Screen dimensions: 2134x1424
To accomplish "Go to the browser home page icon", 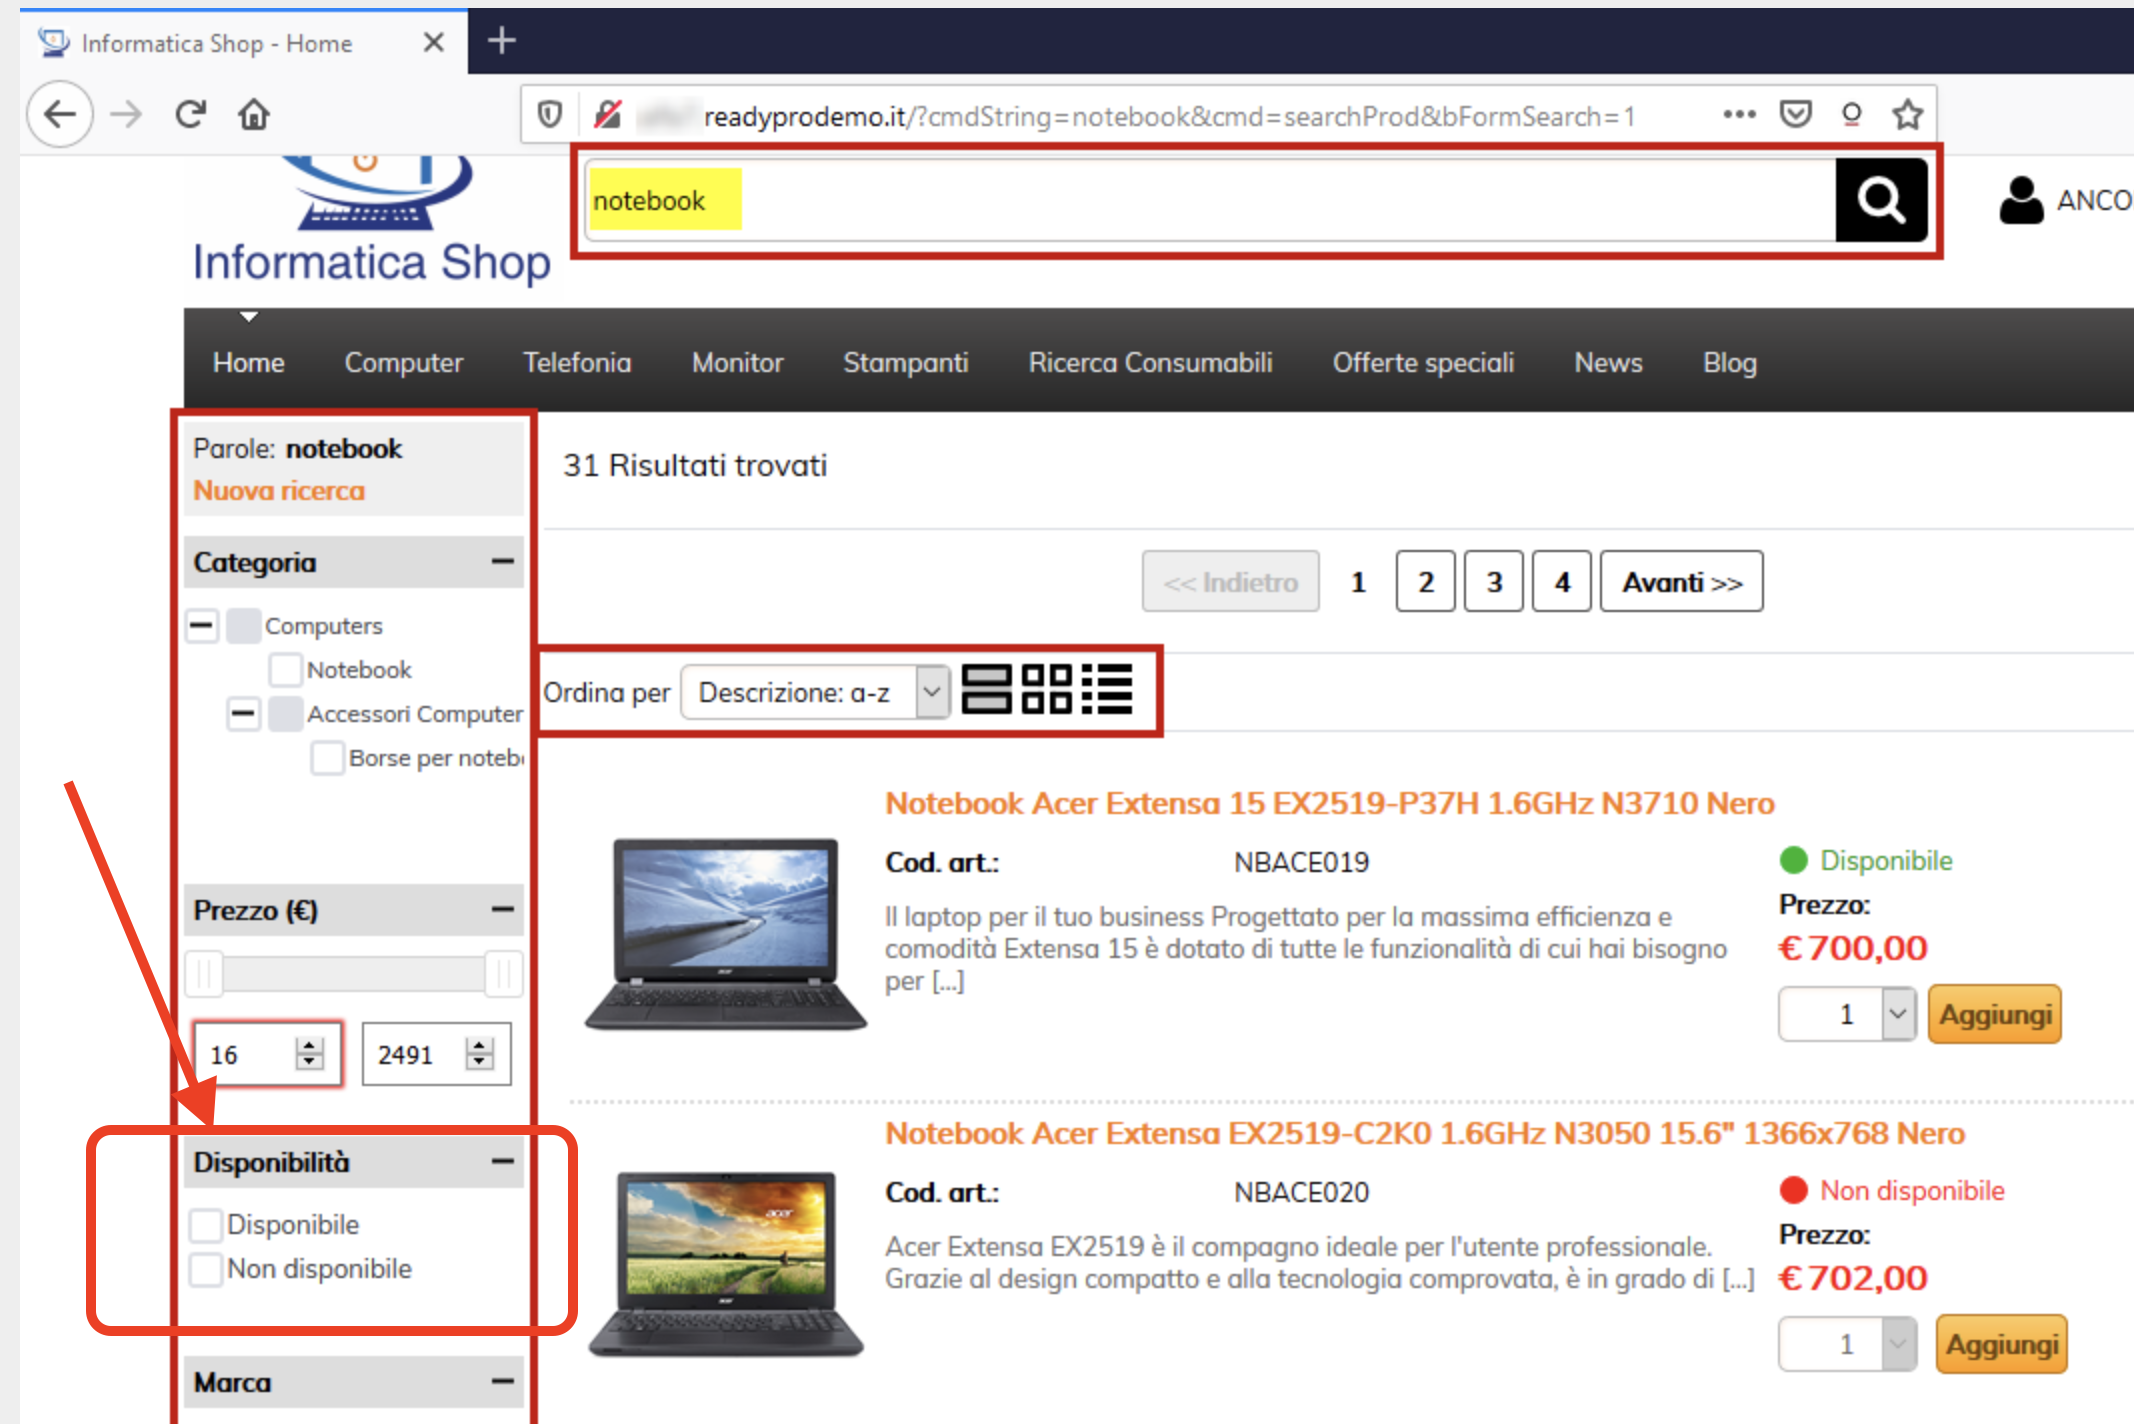I will pos(254,114).
